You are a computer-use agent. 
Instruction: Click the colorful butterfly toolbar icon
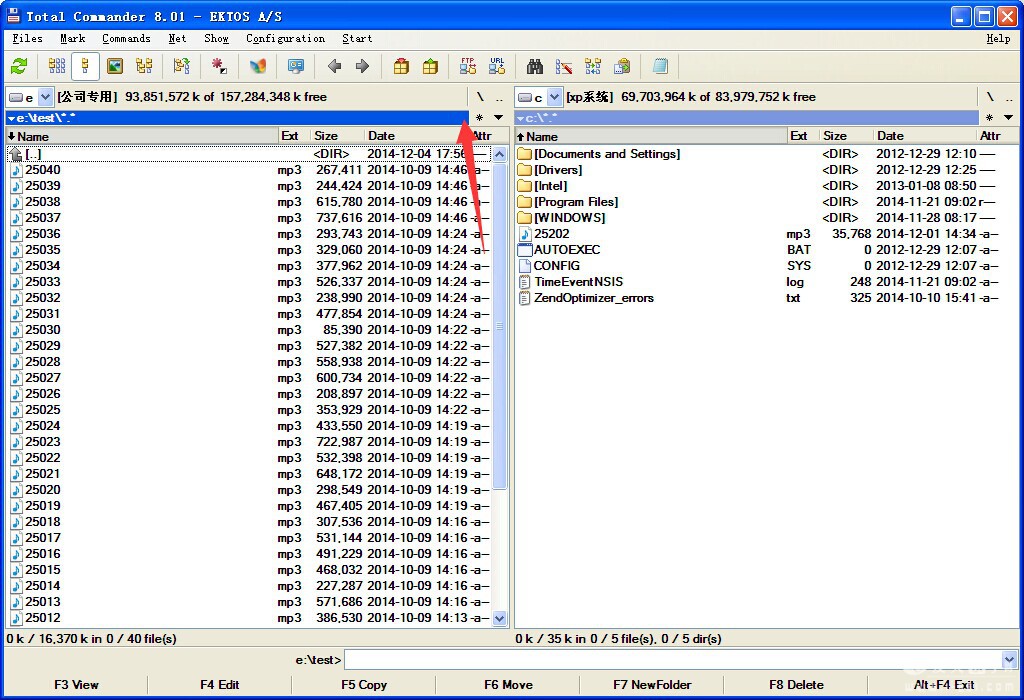click(258, 66)
